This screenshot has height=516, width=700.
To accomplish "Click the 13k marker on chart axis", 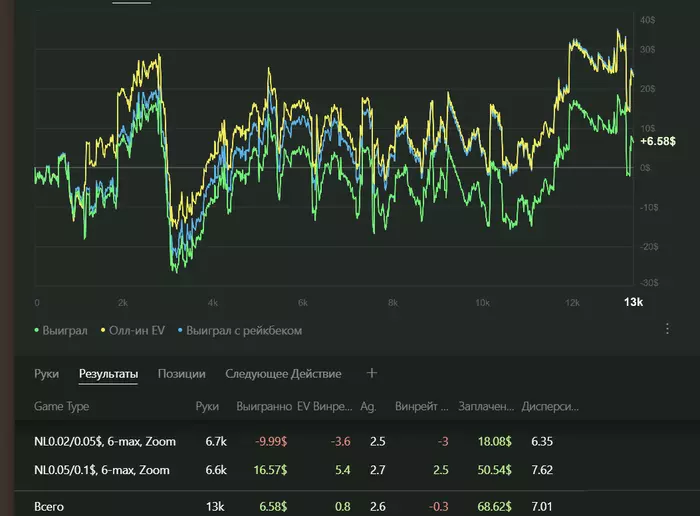I will point(633,302).
